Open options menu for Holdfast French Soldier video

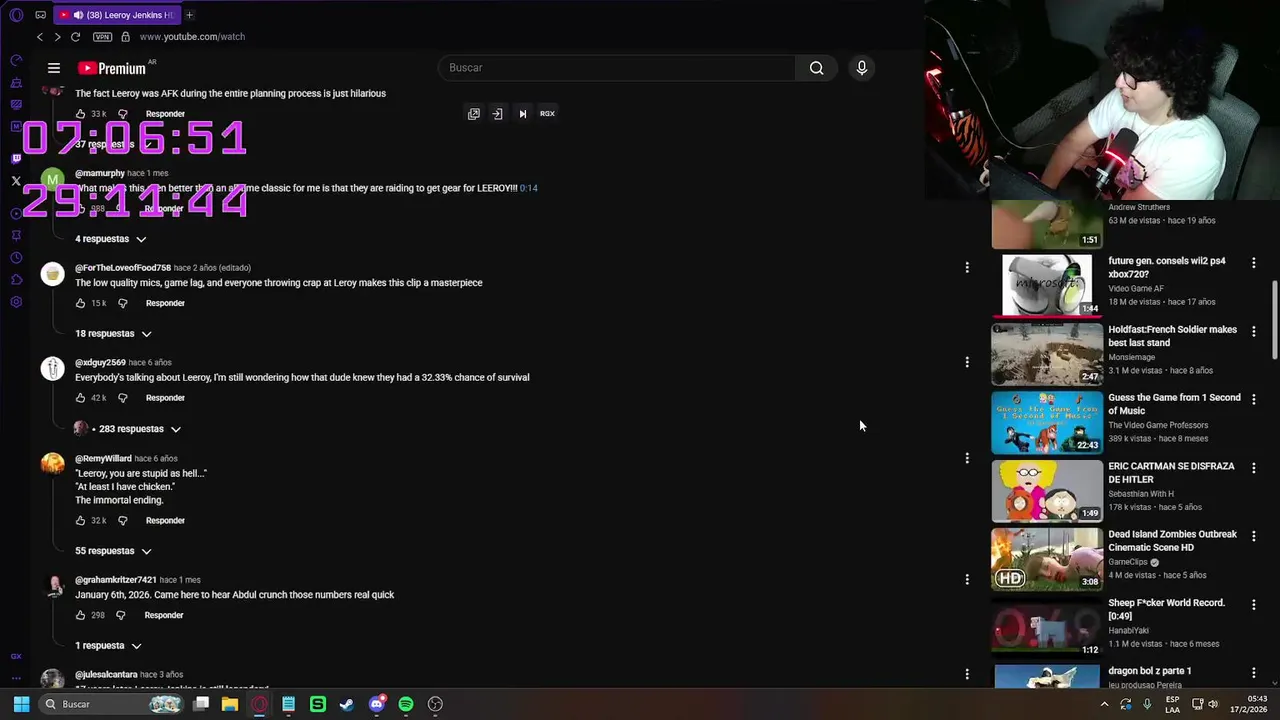click(1254, 331)
